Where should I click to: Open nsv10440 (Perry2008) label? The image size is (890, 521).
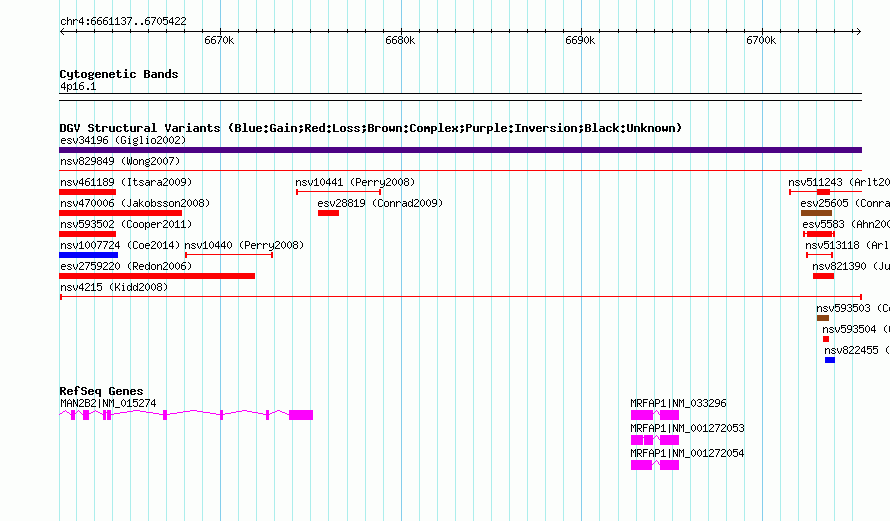244,245
